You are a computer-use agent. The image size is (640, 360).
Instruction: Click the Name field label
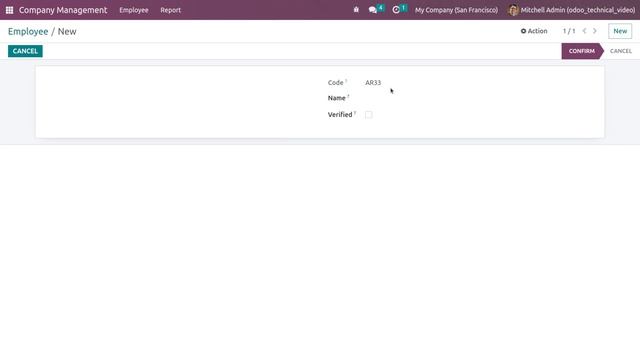tap(336, 98)
